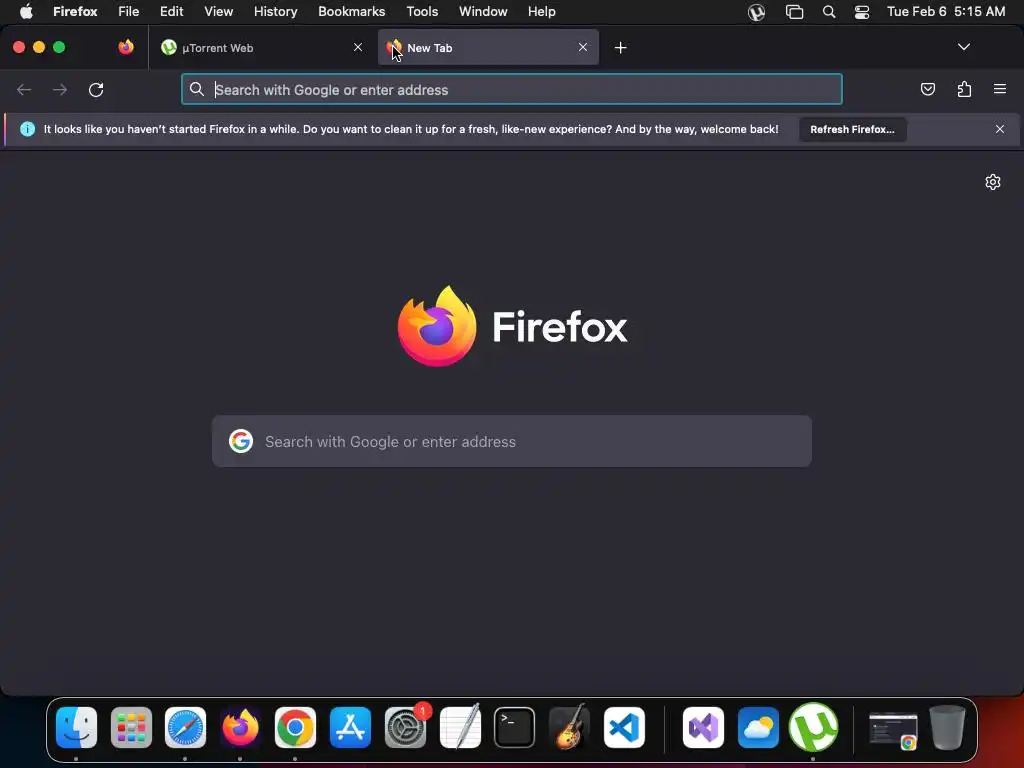Dismiss the welcome back notification bar
The width and height of the screenshot is (1024, 768).
tap(1000, 129)
